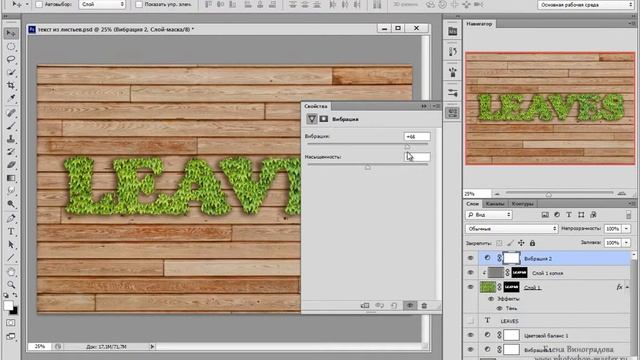
Task: Show the LEAVES text layer
Action: click(471, 321)
